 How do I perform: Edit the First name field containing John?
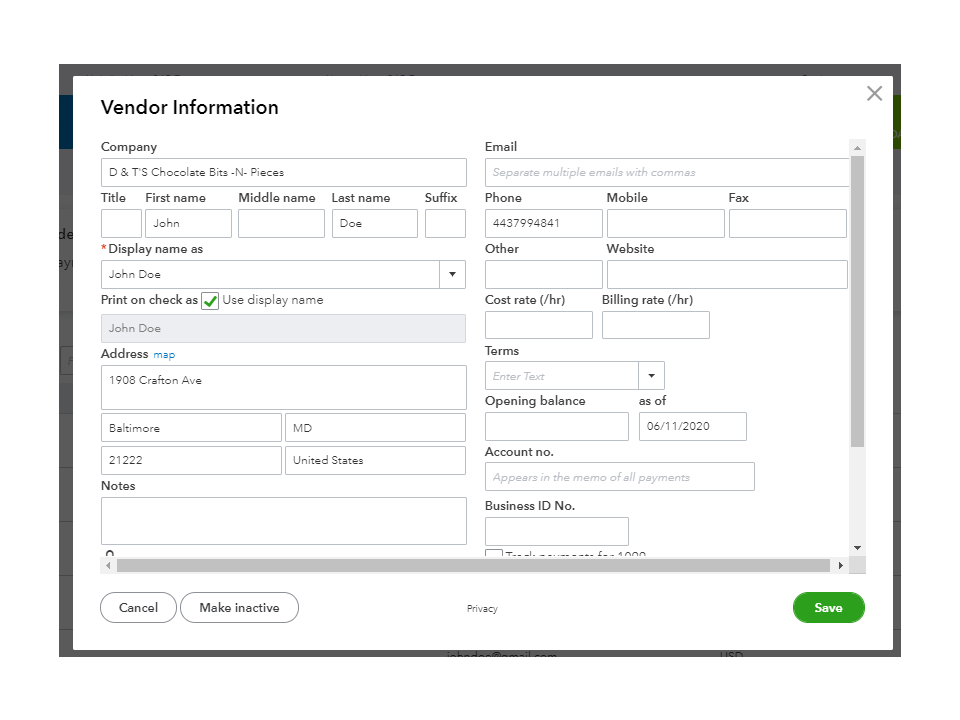tap(189, 223)
